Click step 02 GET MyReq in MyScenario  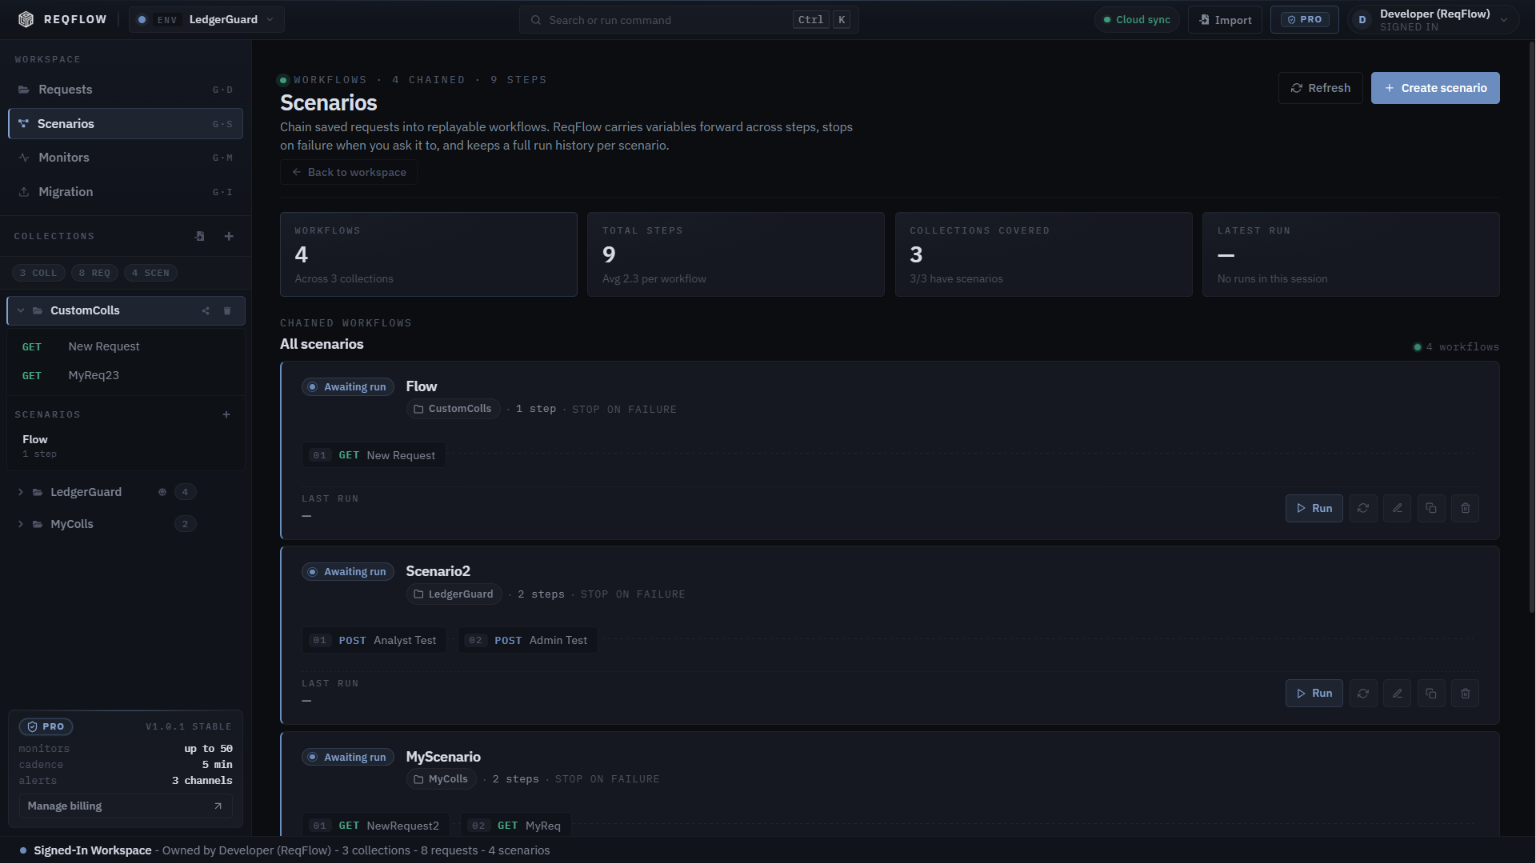tap(516, 825)
